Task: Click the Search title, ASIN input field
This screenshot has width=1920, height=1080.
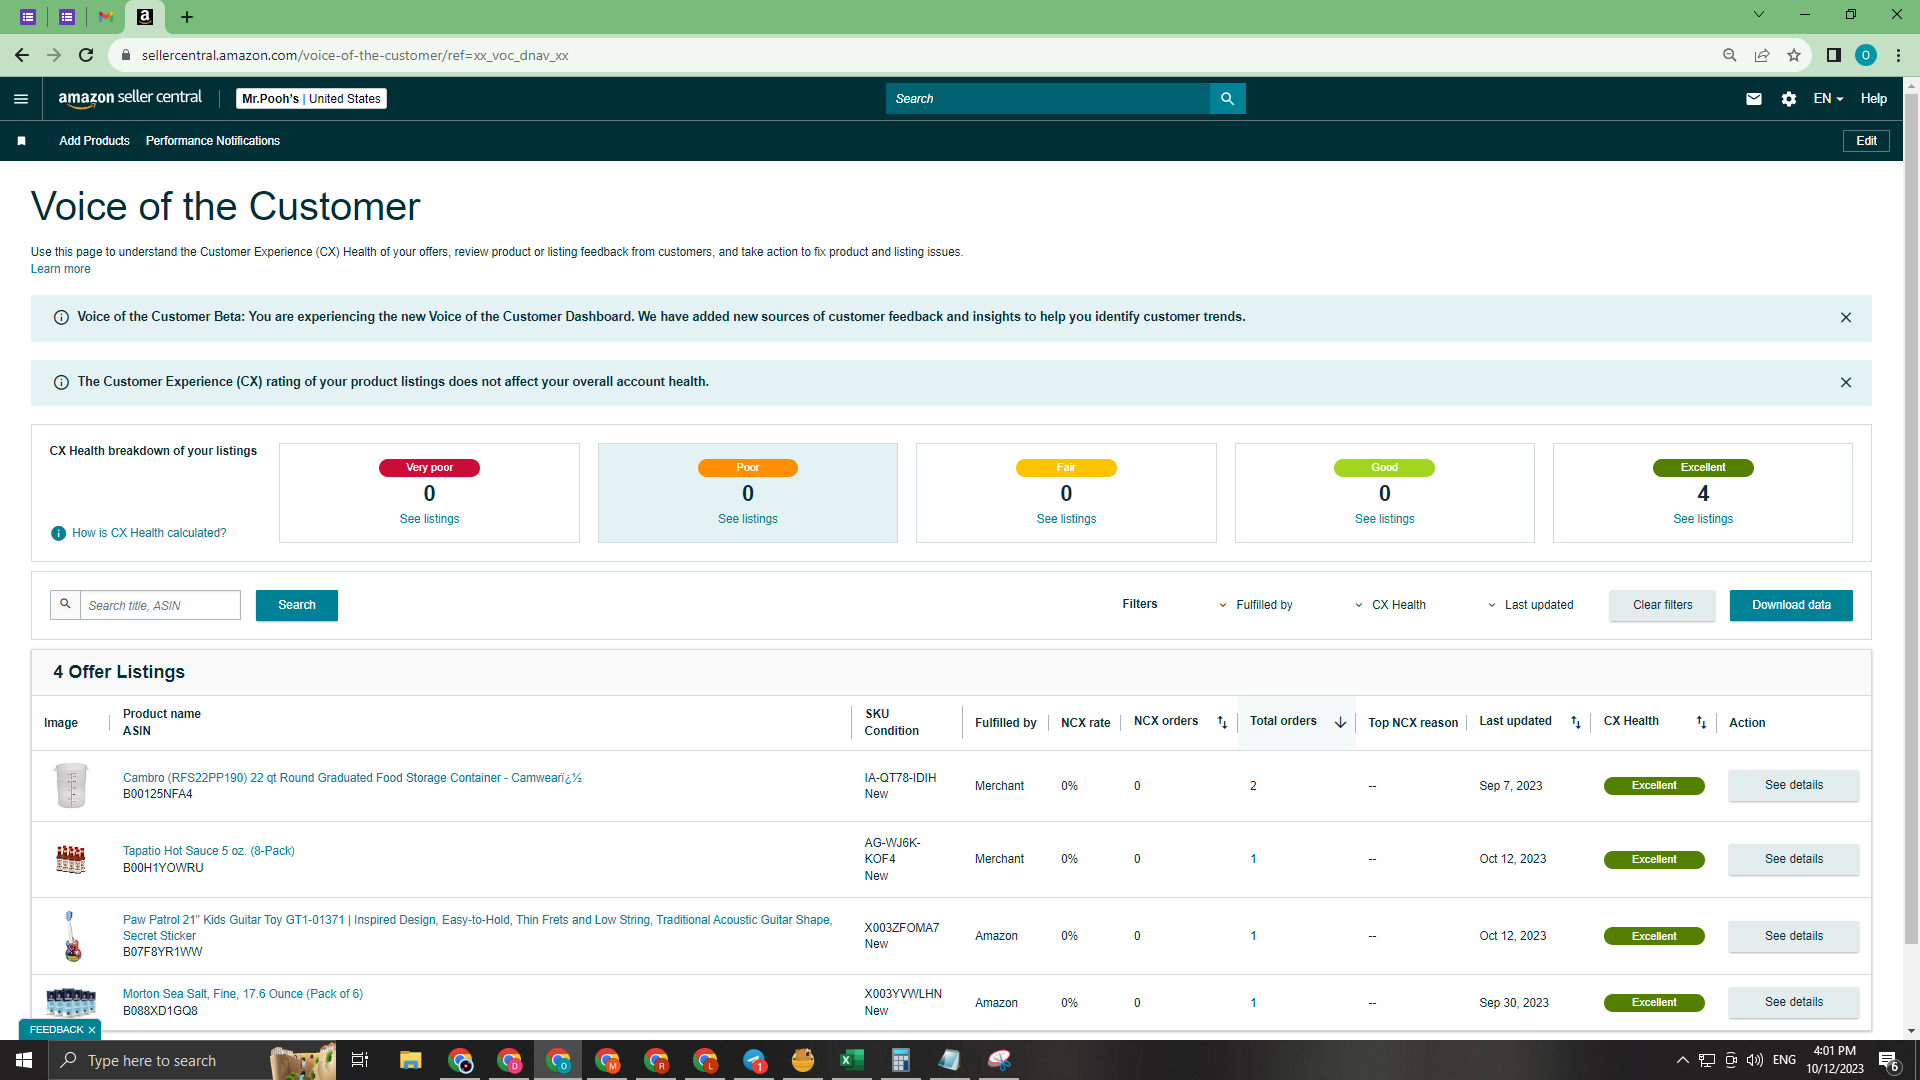Action: point(160,605)
